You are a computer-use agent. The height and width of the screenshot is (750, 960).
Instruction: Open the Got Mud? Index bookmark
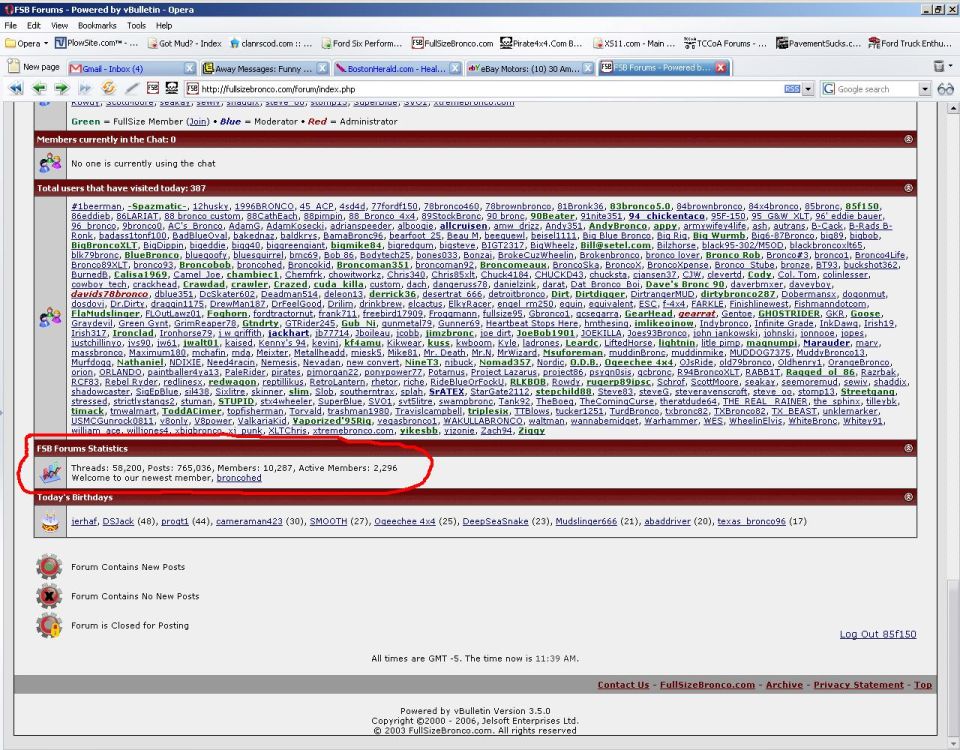click(184, 43)
